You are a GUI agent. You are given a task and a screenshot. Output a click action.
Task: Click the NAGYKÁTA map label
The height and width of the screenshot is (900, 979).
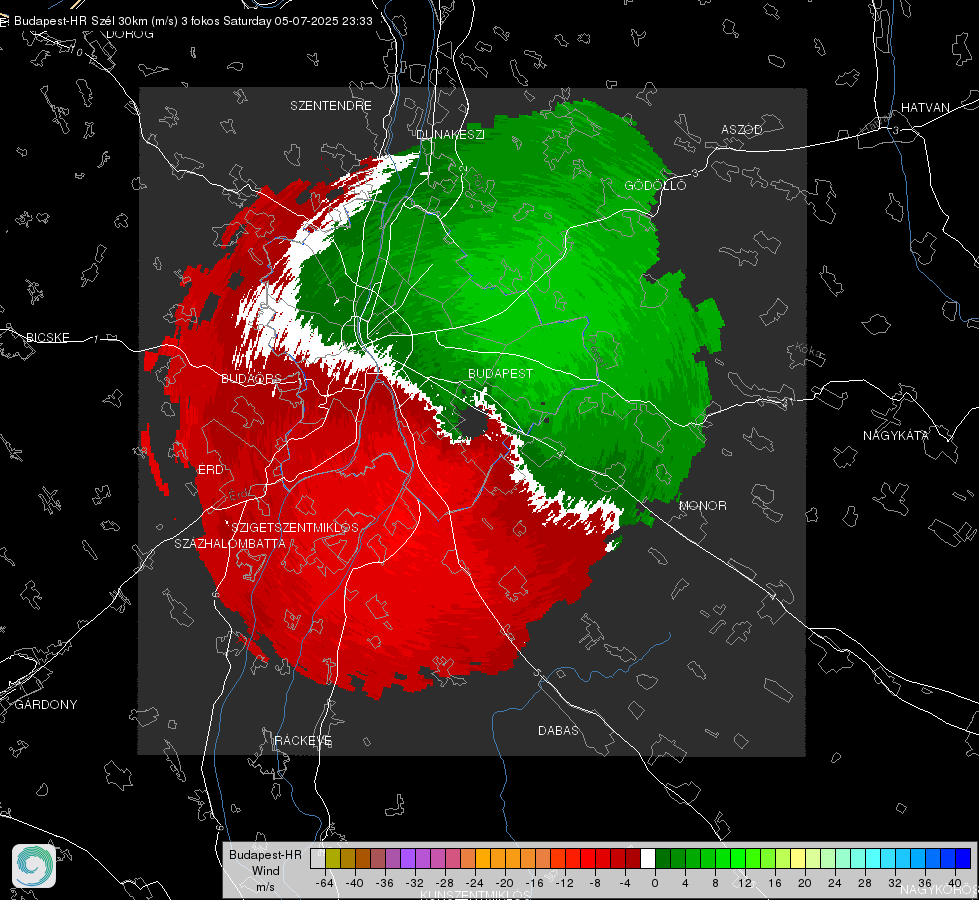pos(895,435)
